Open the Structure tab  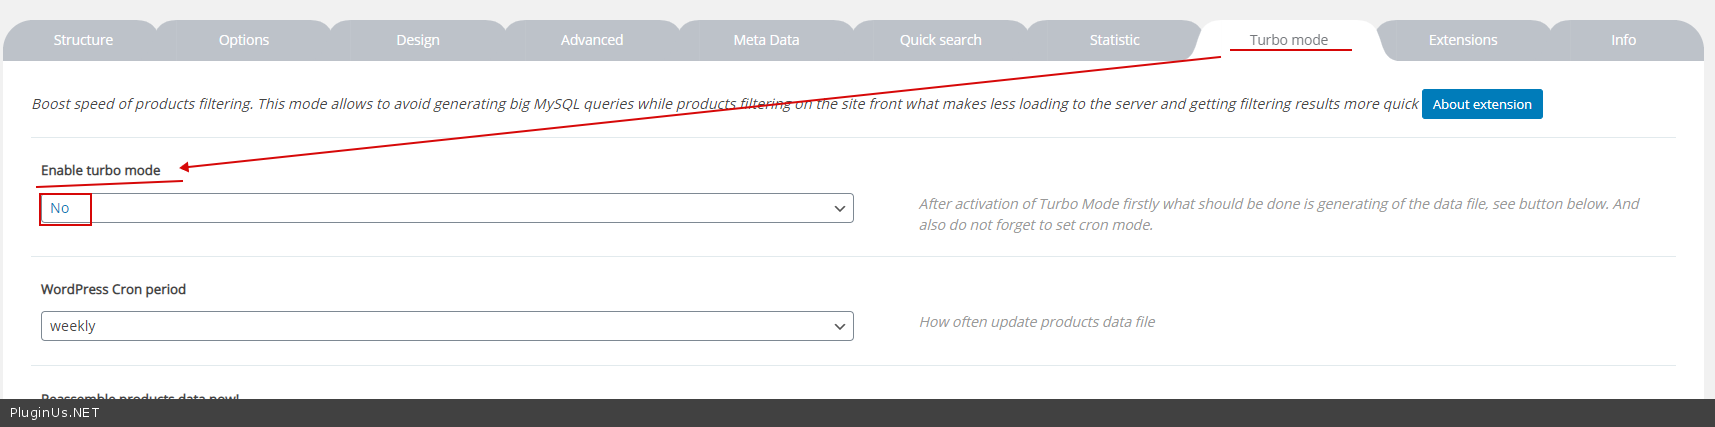pos(83,40)
